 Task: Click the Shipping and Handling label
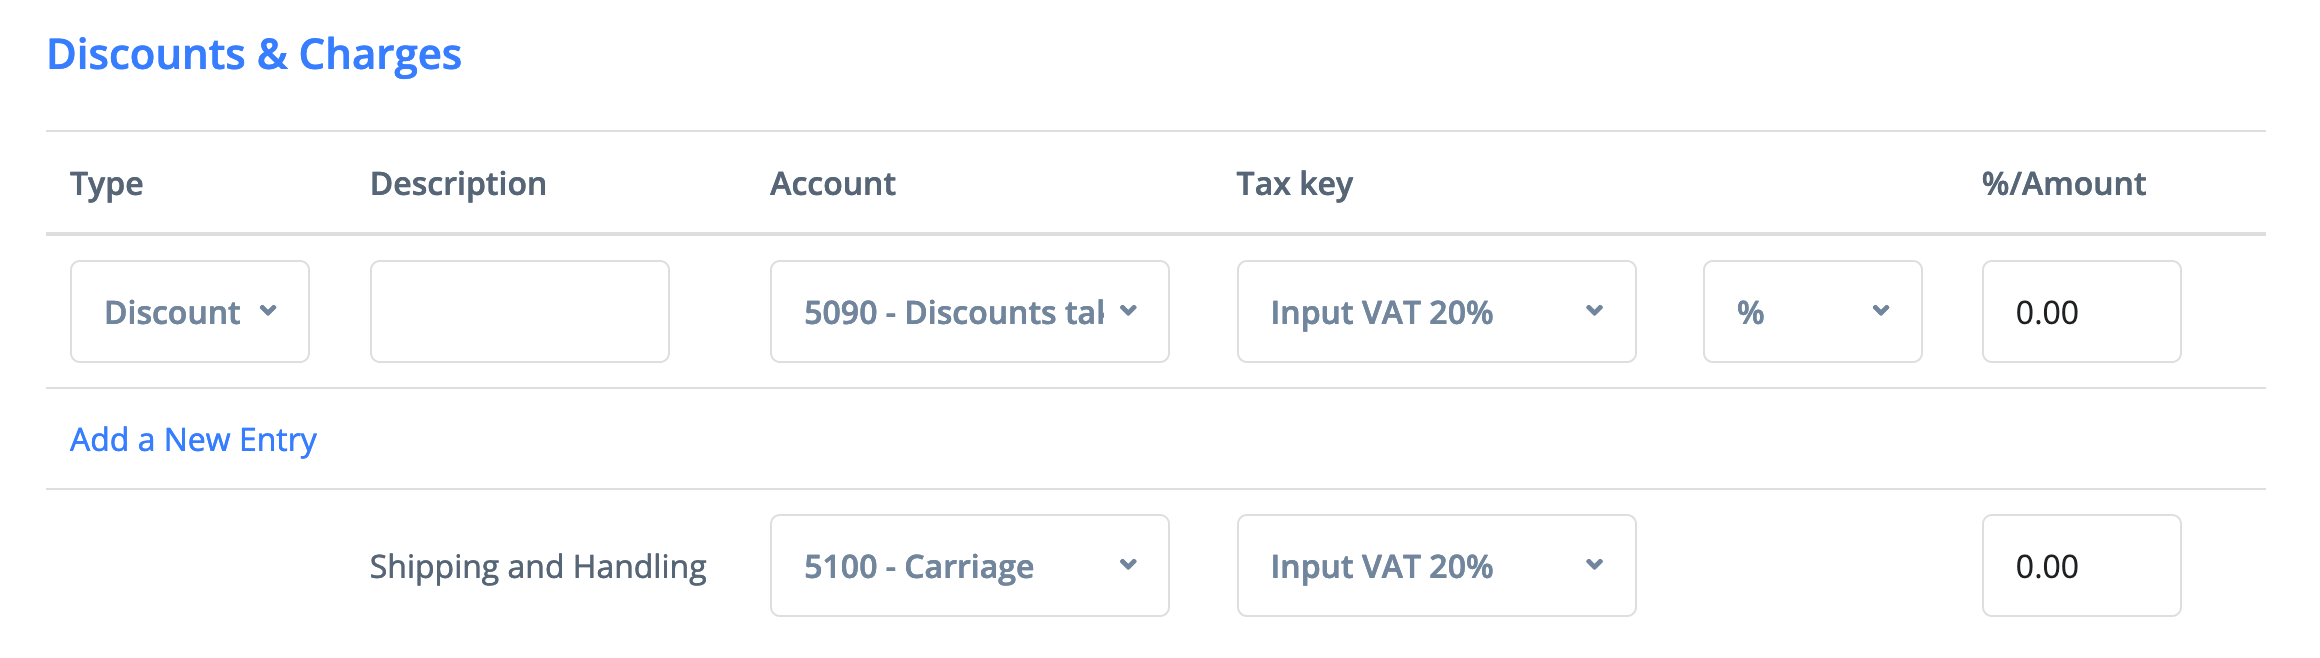538,567
